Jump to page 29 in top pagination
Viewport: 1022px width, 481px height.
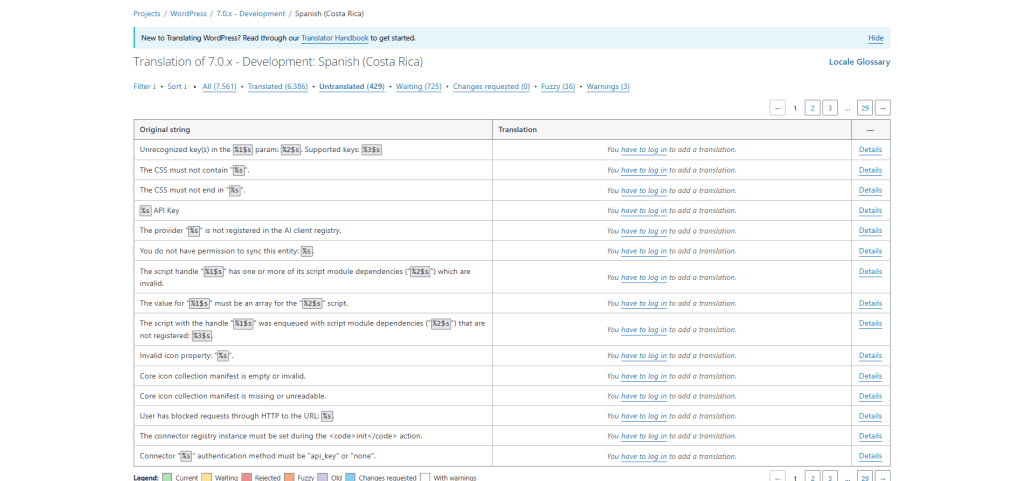click(x=864, y=108)
